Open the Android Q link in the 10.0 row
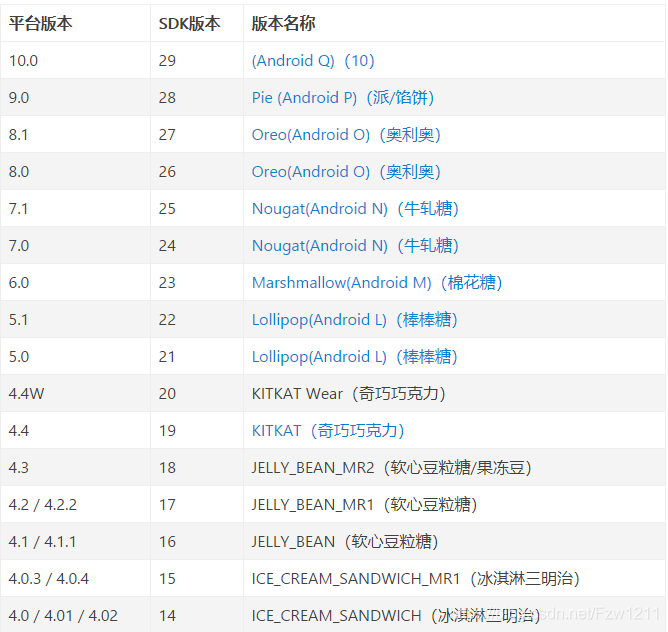The image size is (668, 632). (313, 61)
